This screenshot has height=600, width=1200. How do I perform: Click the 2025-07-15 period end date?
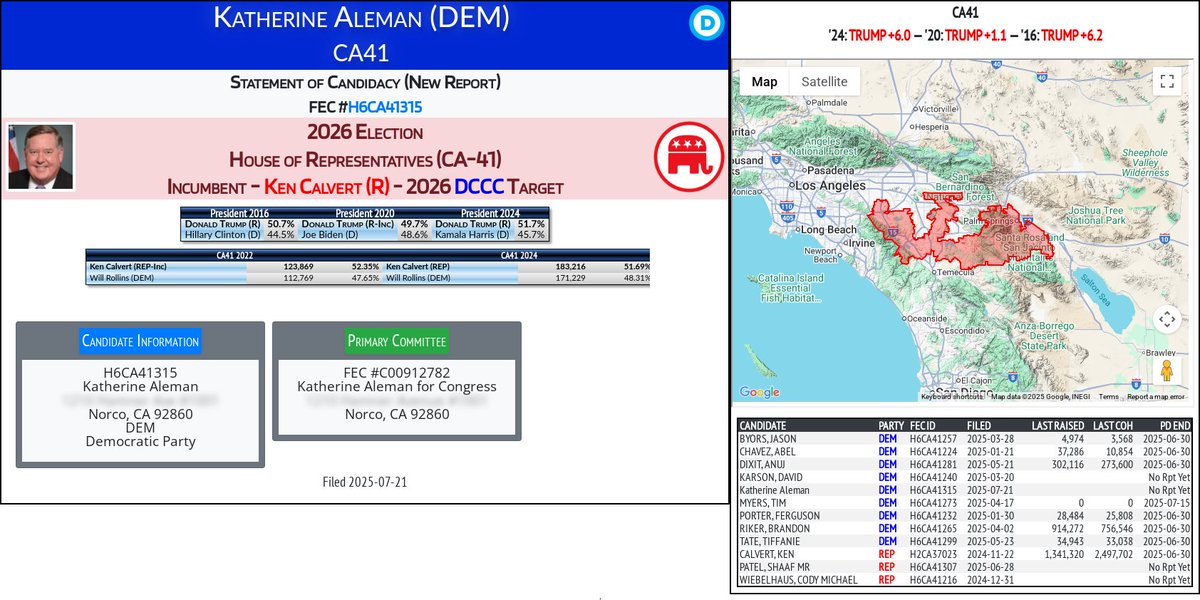pos(1166,503)
